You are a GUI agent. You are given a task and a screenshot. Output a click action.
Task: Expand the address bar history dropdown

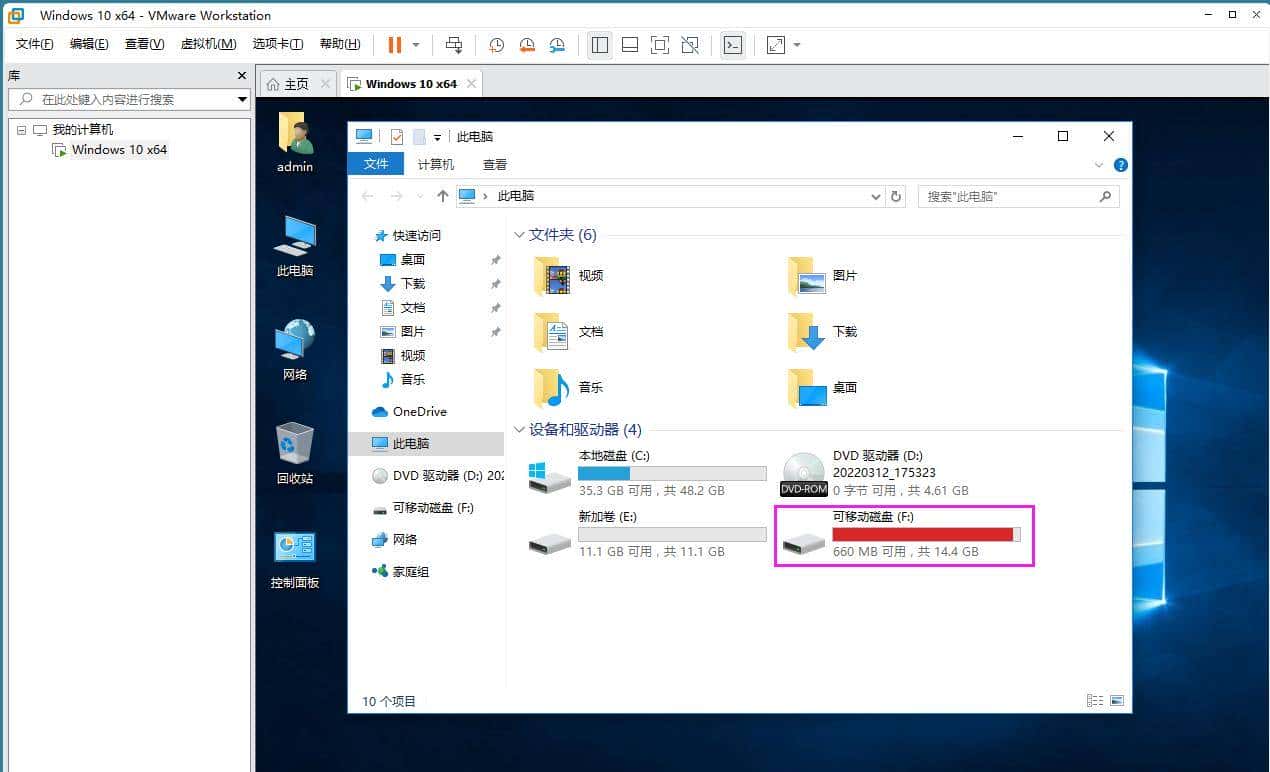(875, 196)
